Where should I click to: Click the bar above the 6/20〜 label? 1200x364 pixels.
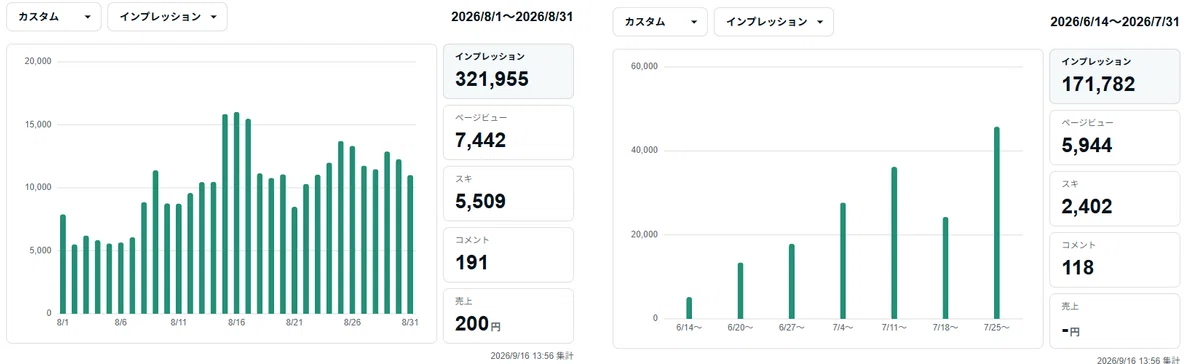pos(740,291)
